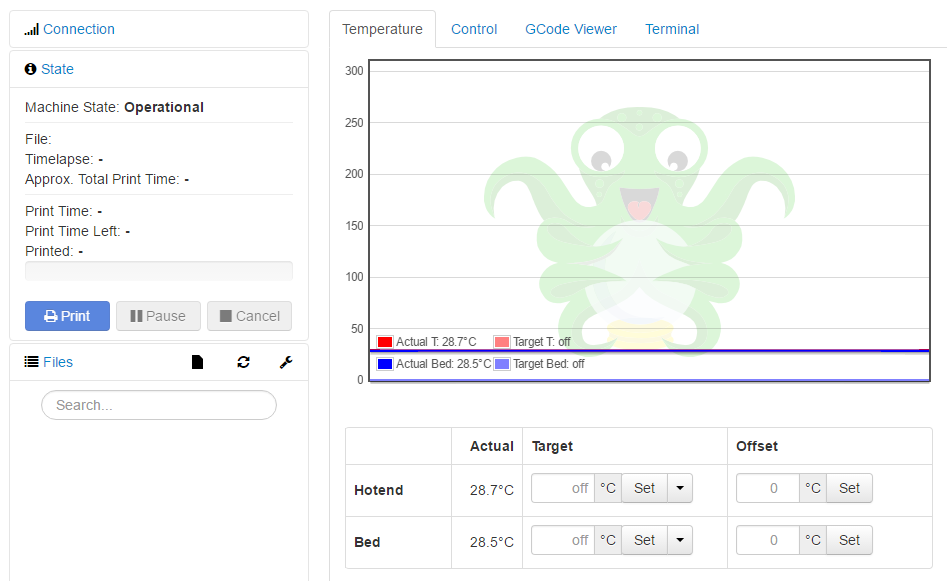Click the Machine State: Operational text

coord(114,108)
